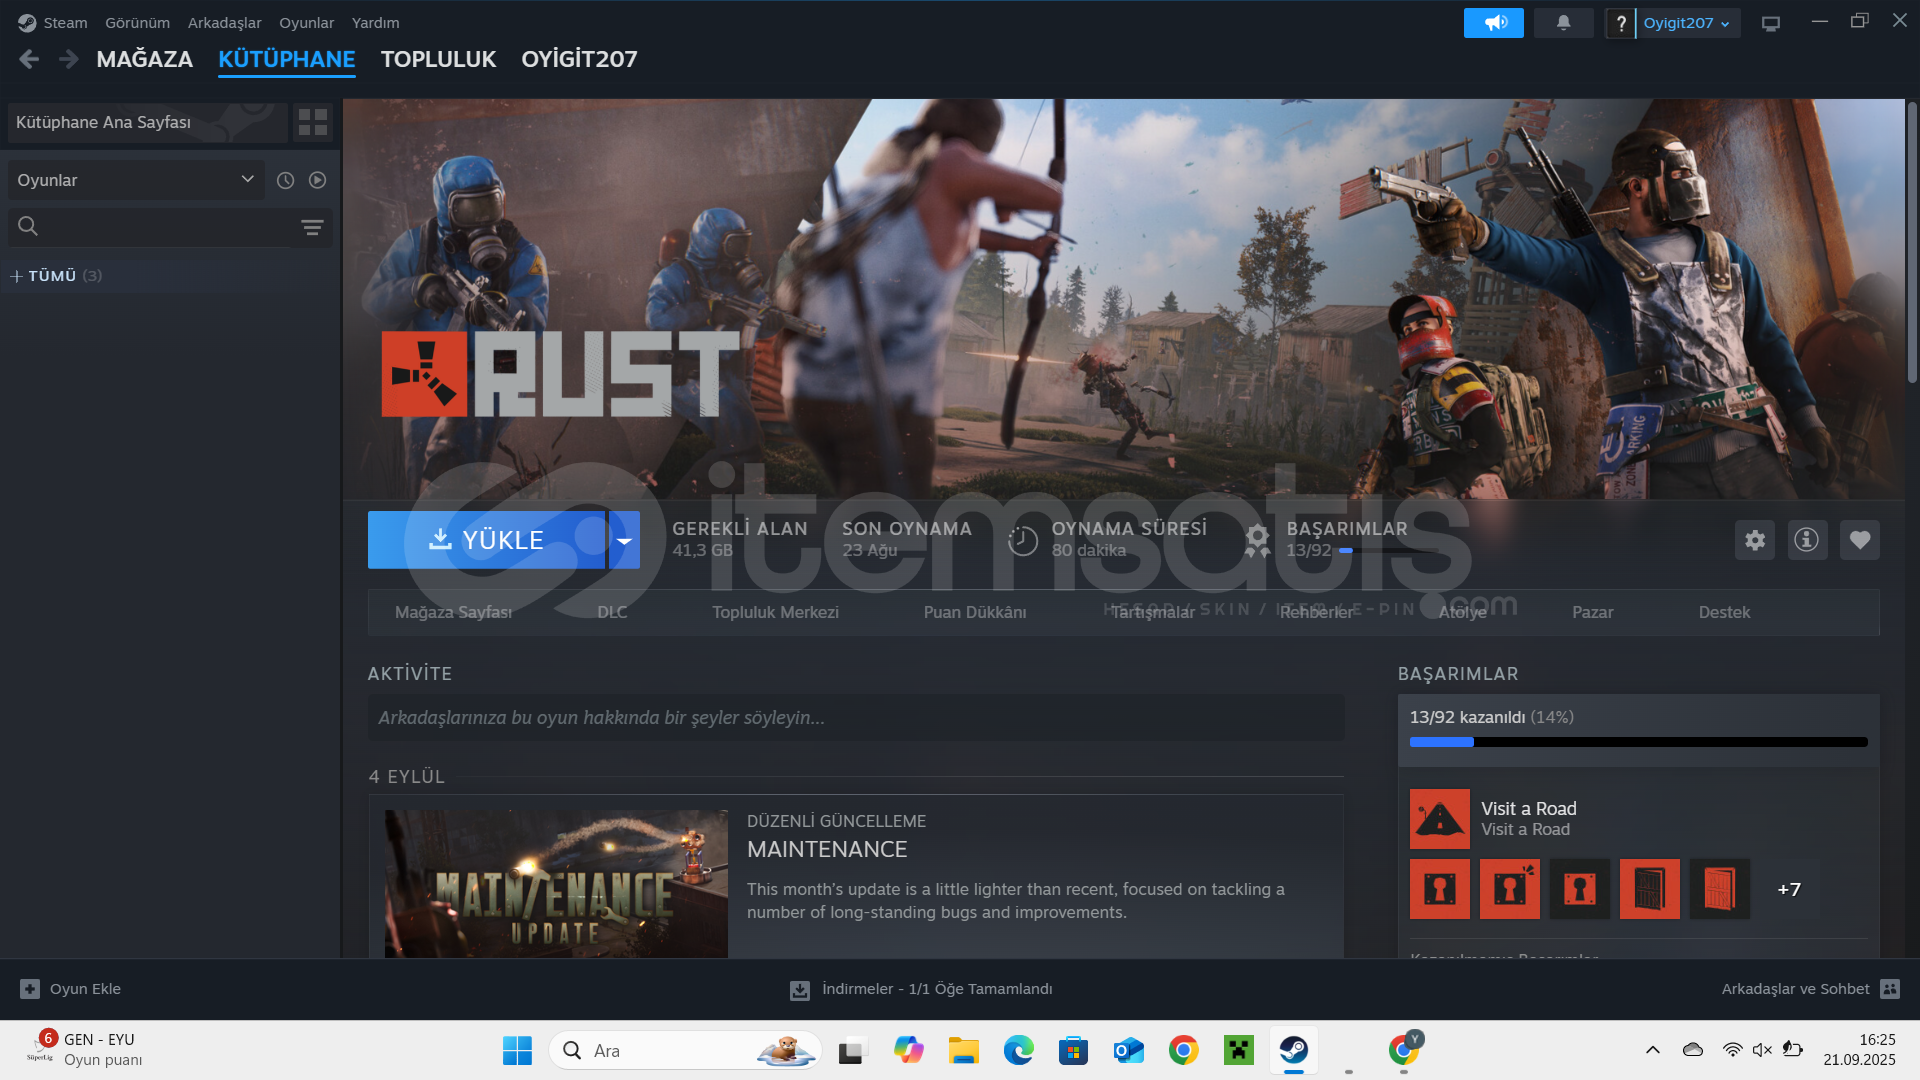
Task: Expand install options arrow beside YÜKLE
Action: point(624,540)
